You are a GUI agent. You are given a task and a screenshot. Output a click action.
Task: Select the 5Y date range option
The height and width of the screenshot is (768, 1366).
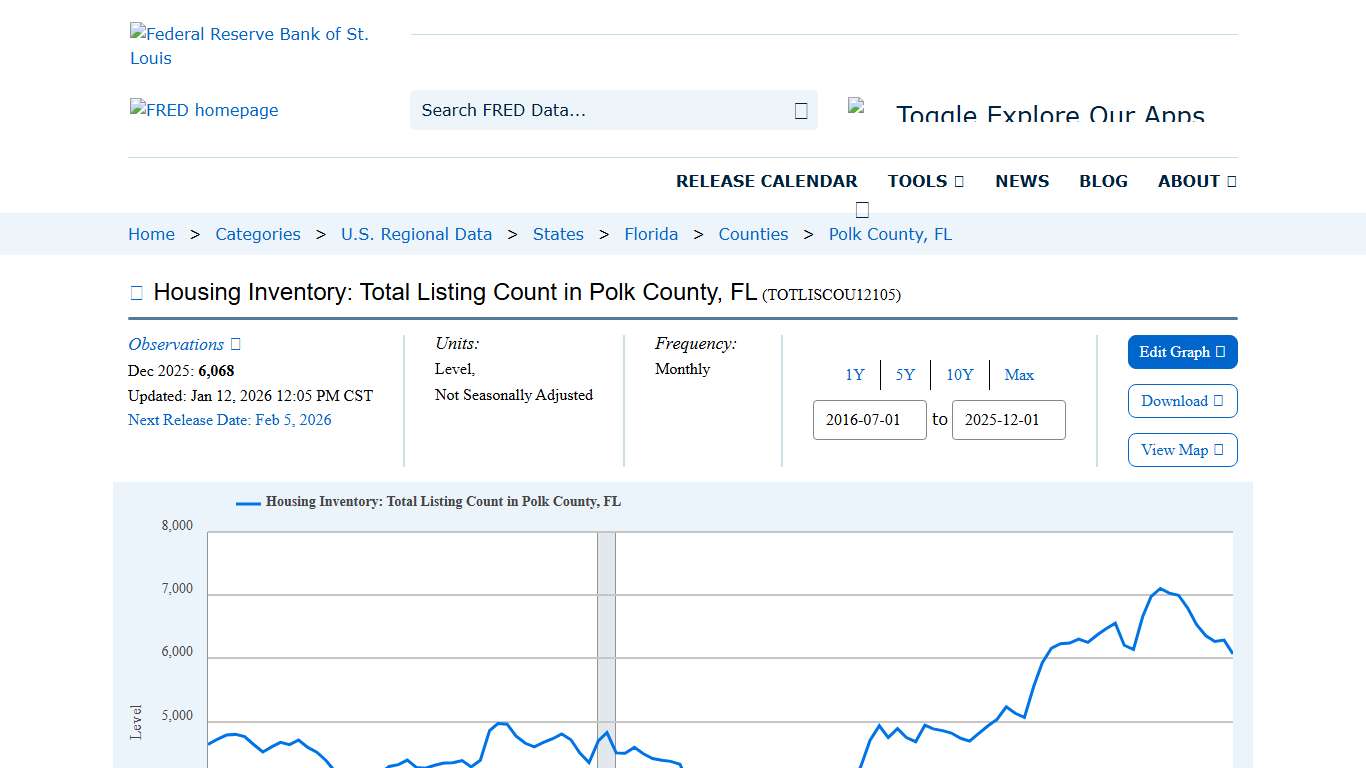click(x=905, y=375)
